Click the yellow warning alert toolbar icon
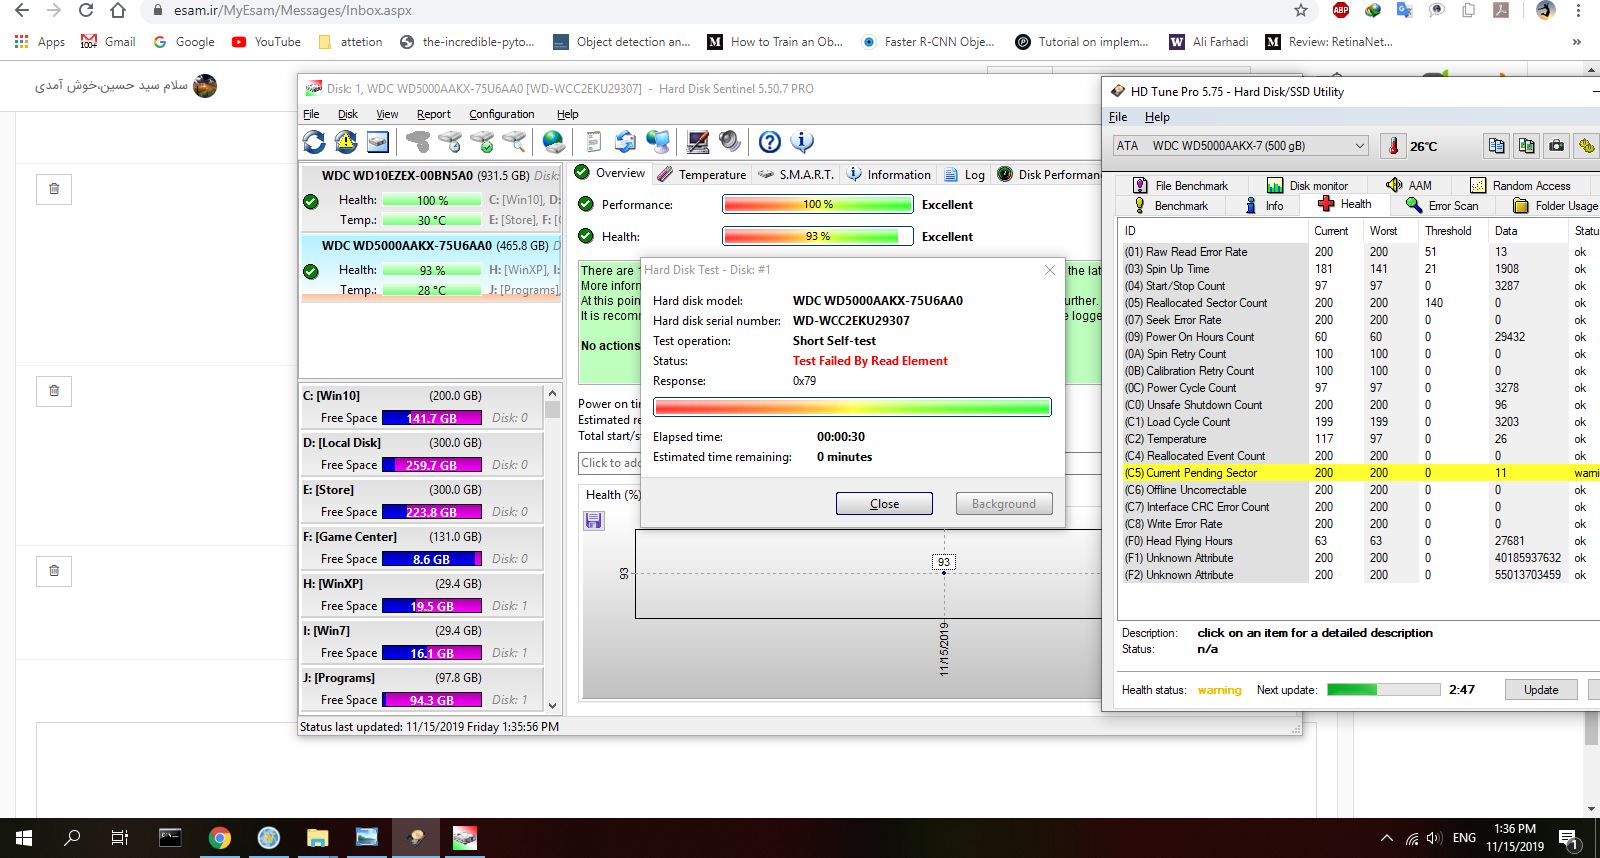1600x858 pixels. click(x=346, y=142)
